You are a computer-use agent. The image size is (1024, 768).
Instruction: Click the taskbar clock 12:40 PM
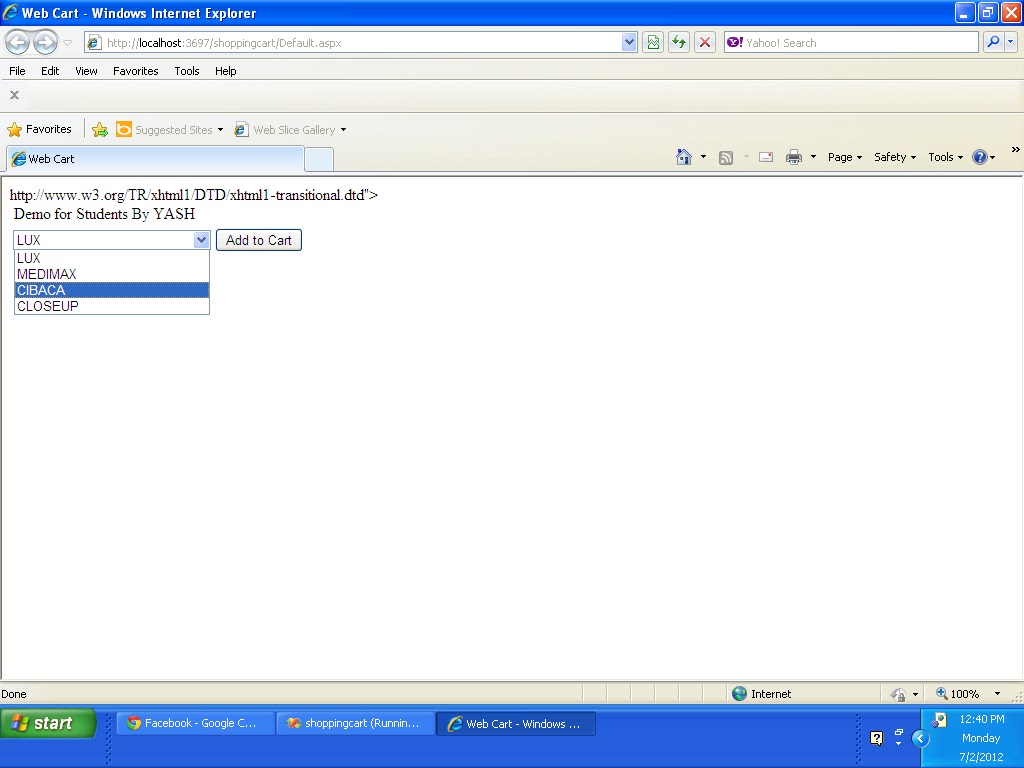coord(982,719)
